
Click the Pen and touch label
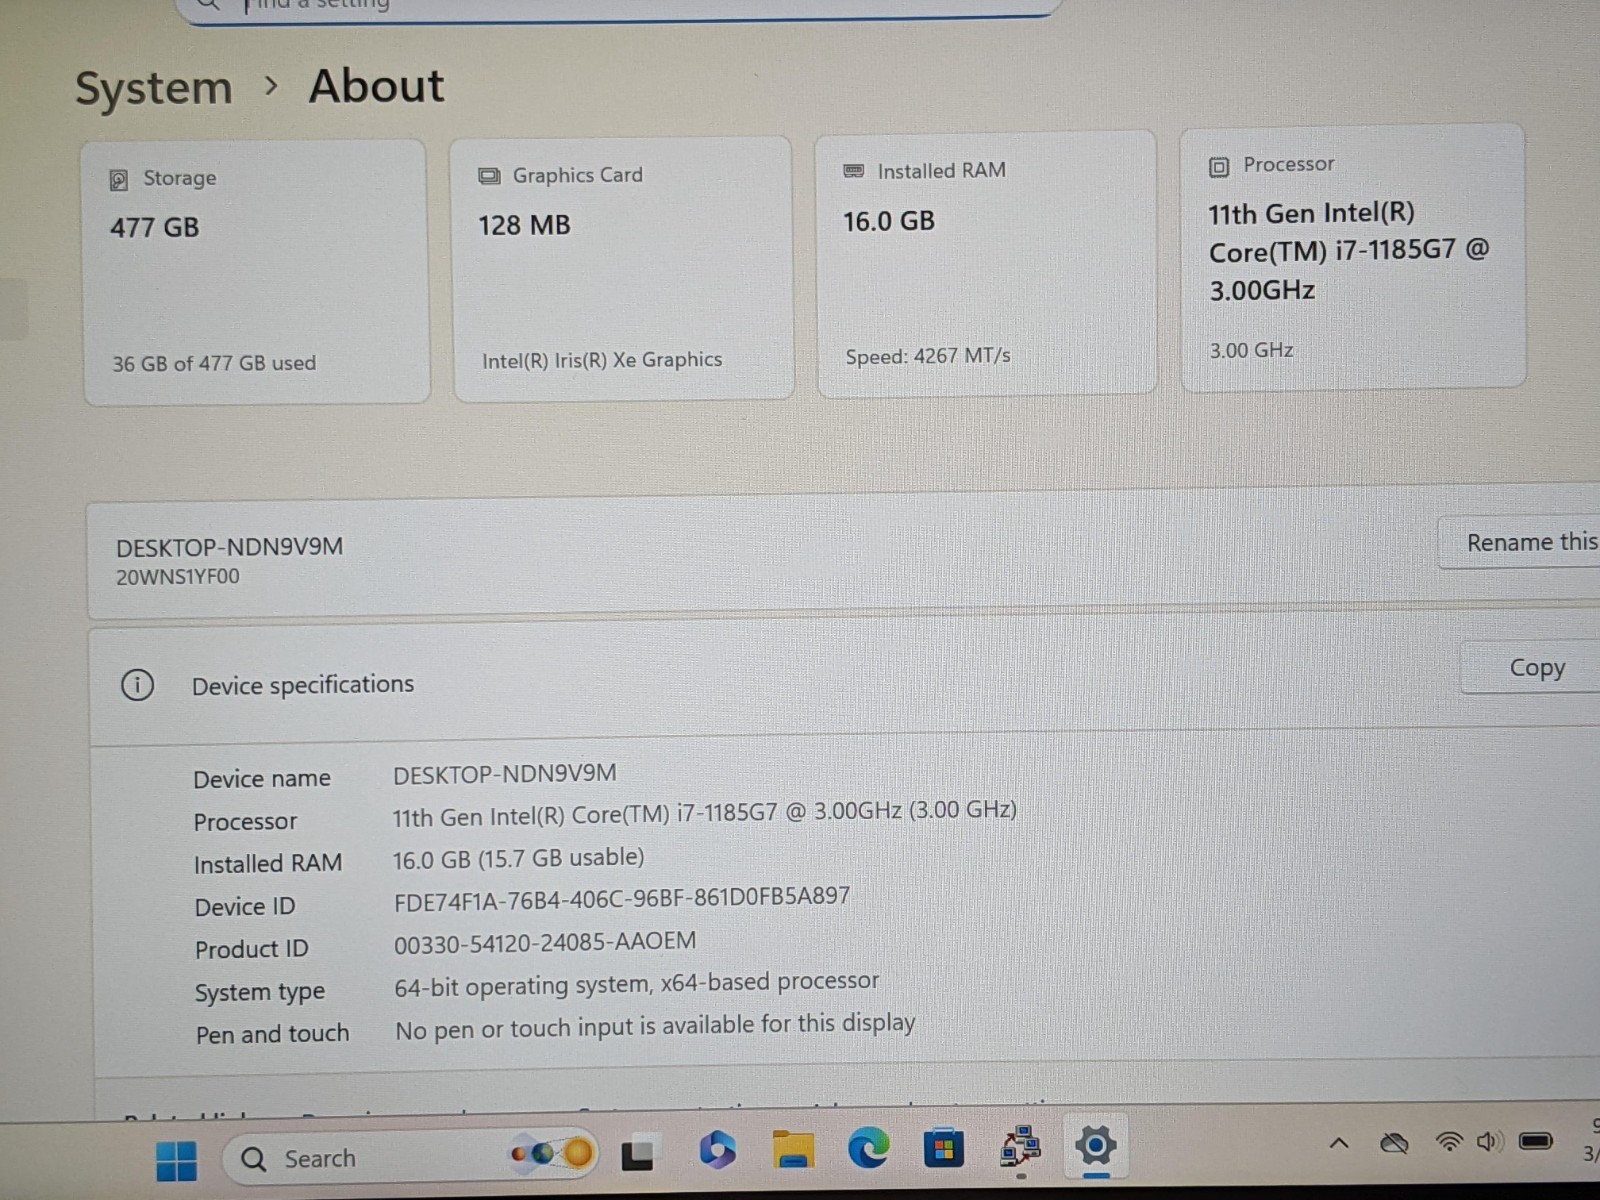pyautogui.click(x=272, y=1034)
